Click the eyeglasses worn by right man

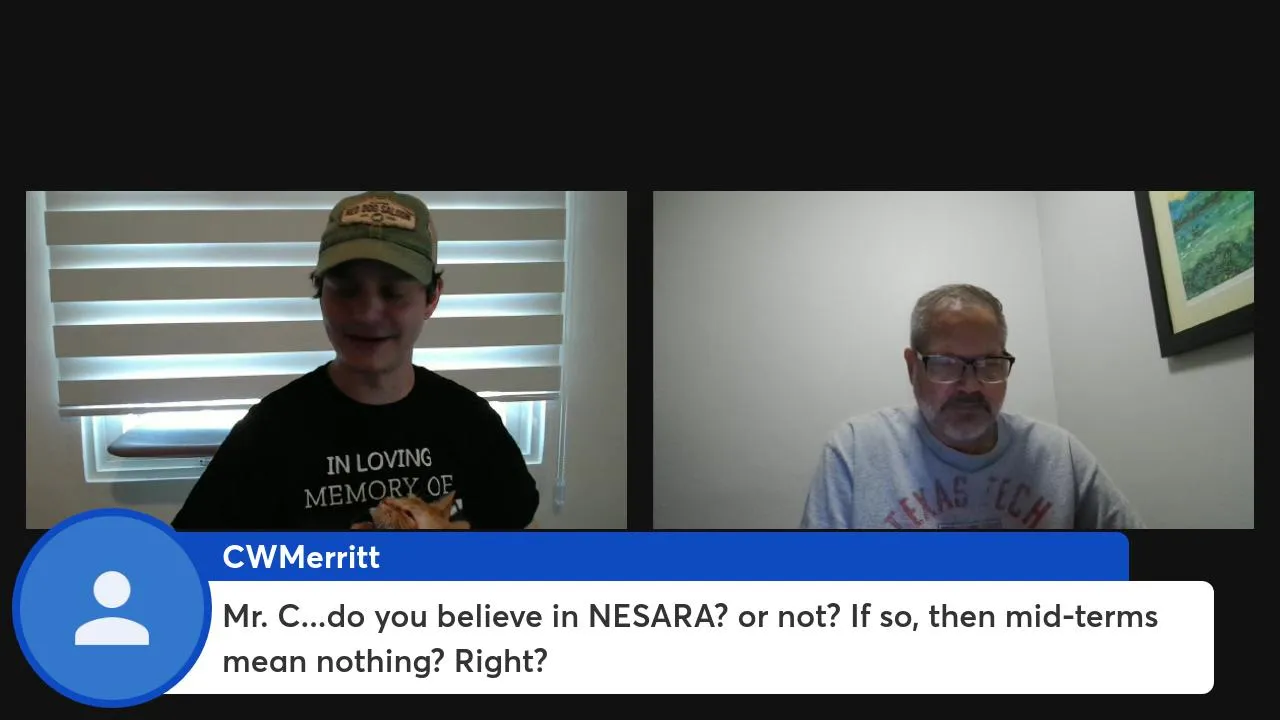[964, 367]
